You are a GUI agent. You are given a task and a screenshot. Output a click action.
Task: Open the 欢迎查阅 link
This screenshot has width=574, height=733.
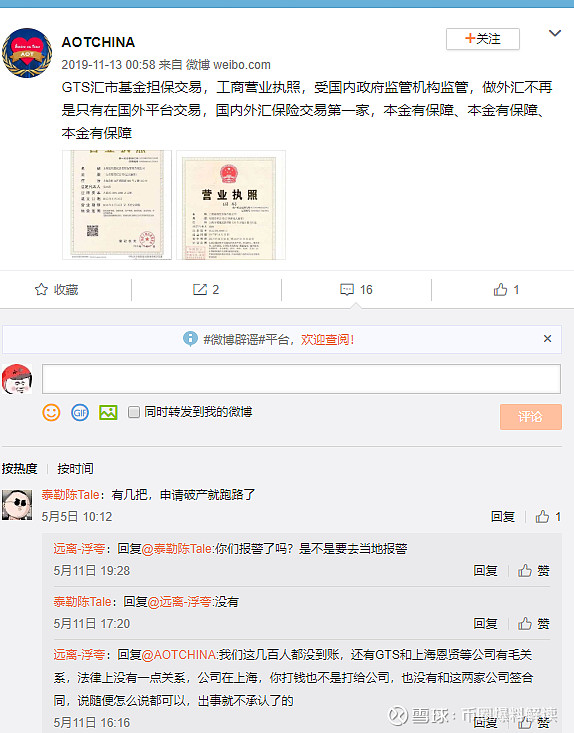(x=327, y=339)
